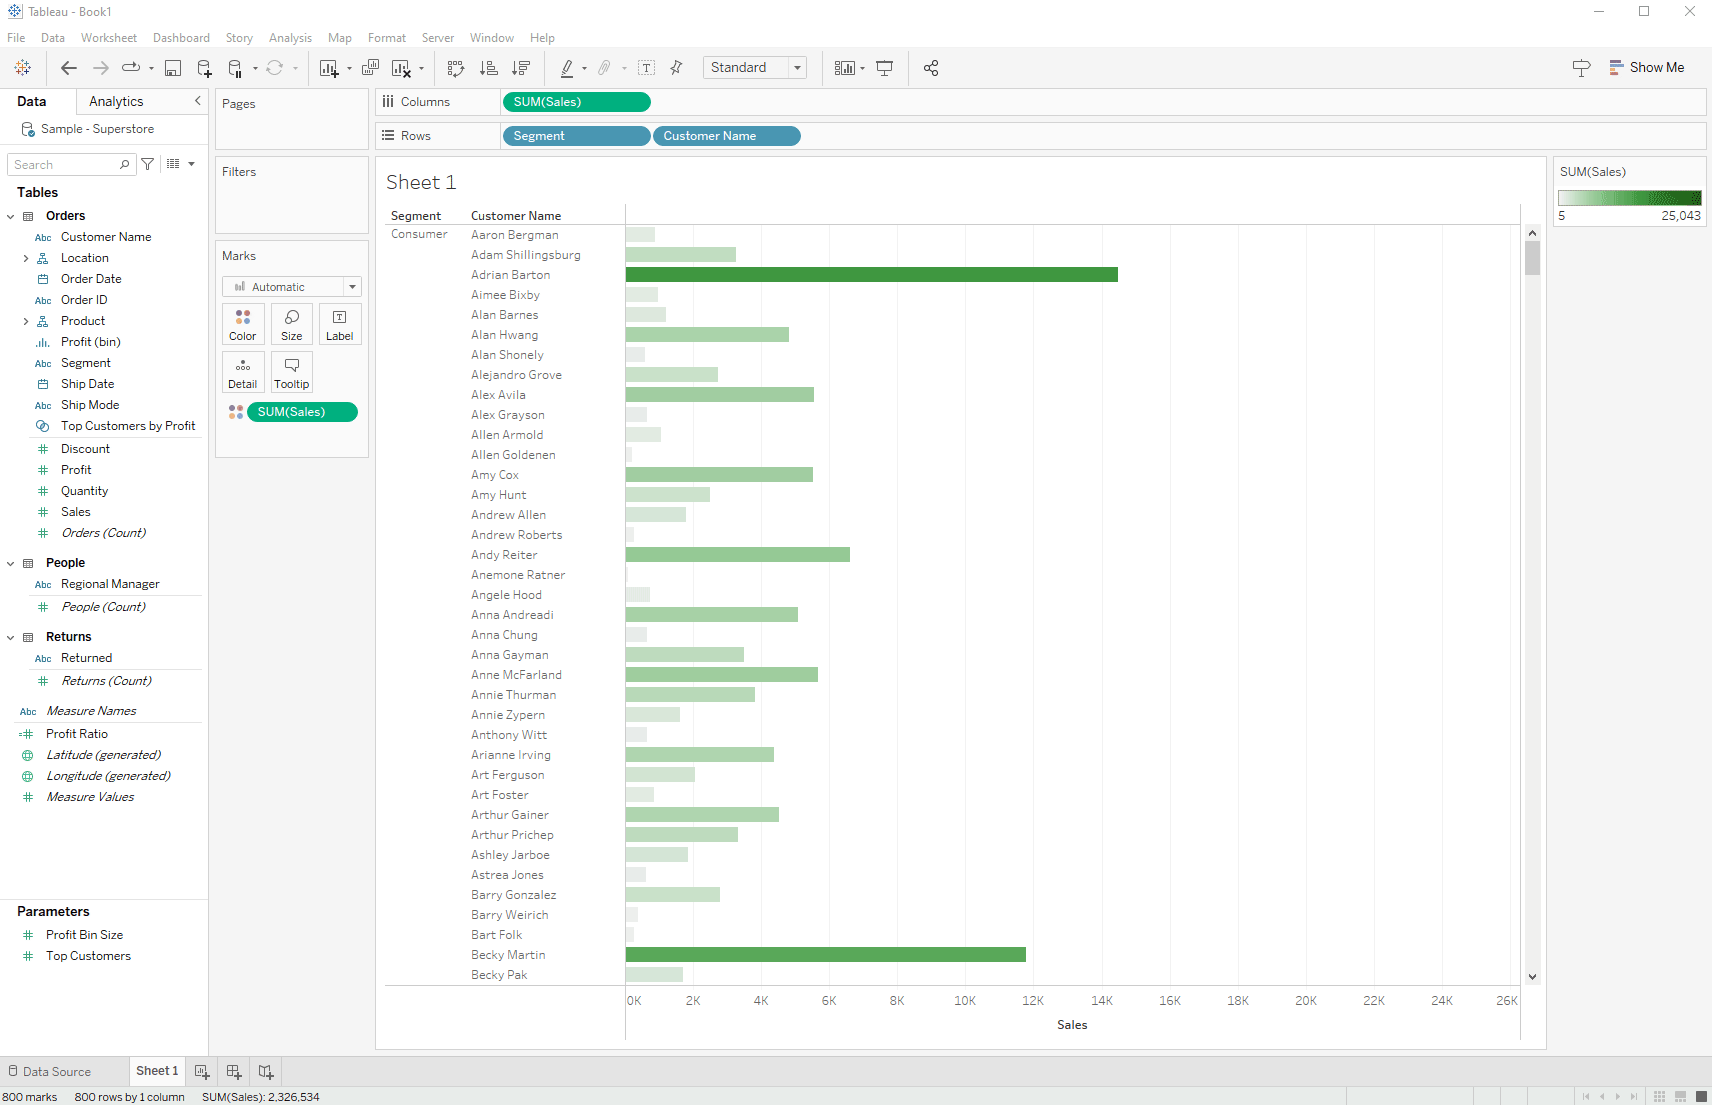Add a new dashboard from bottom tab bar
Screen dimensions: 1712x1105
pyautogui.click(x=234, y=1071)
